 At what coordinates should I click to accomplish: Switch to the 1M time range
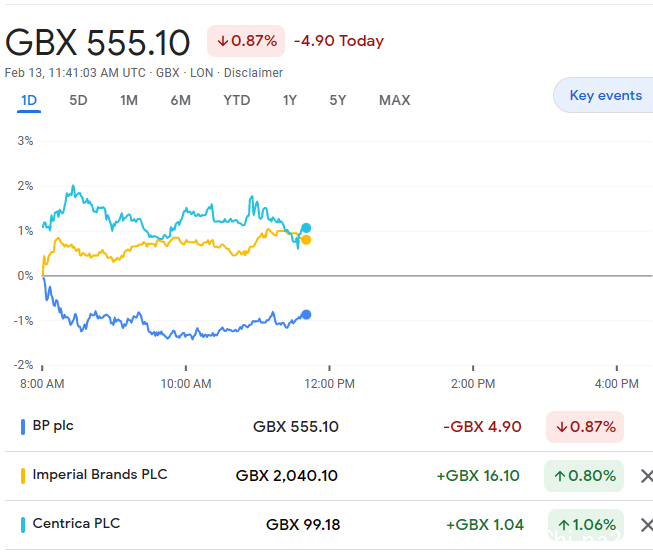pos(129,100)
